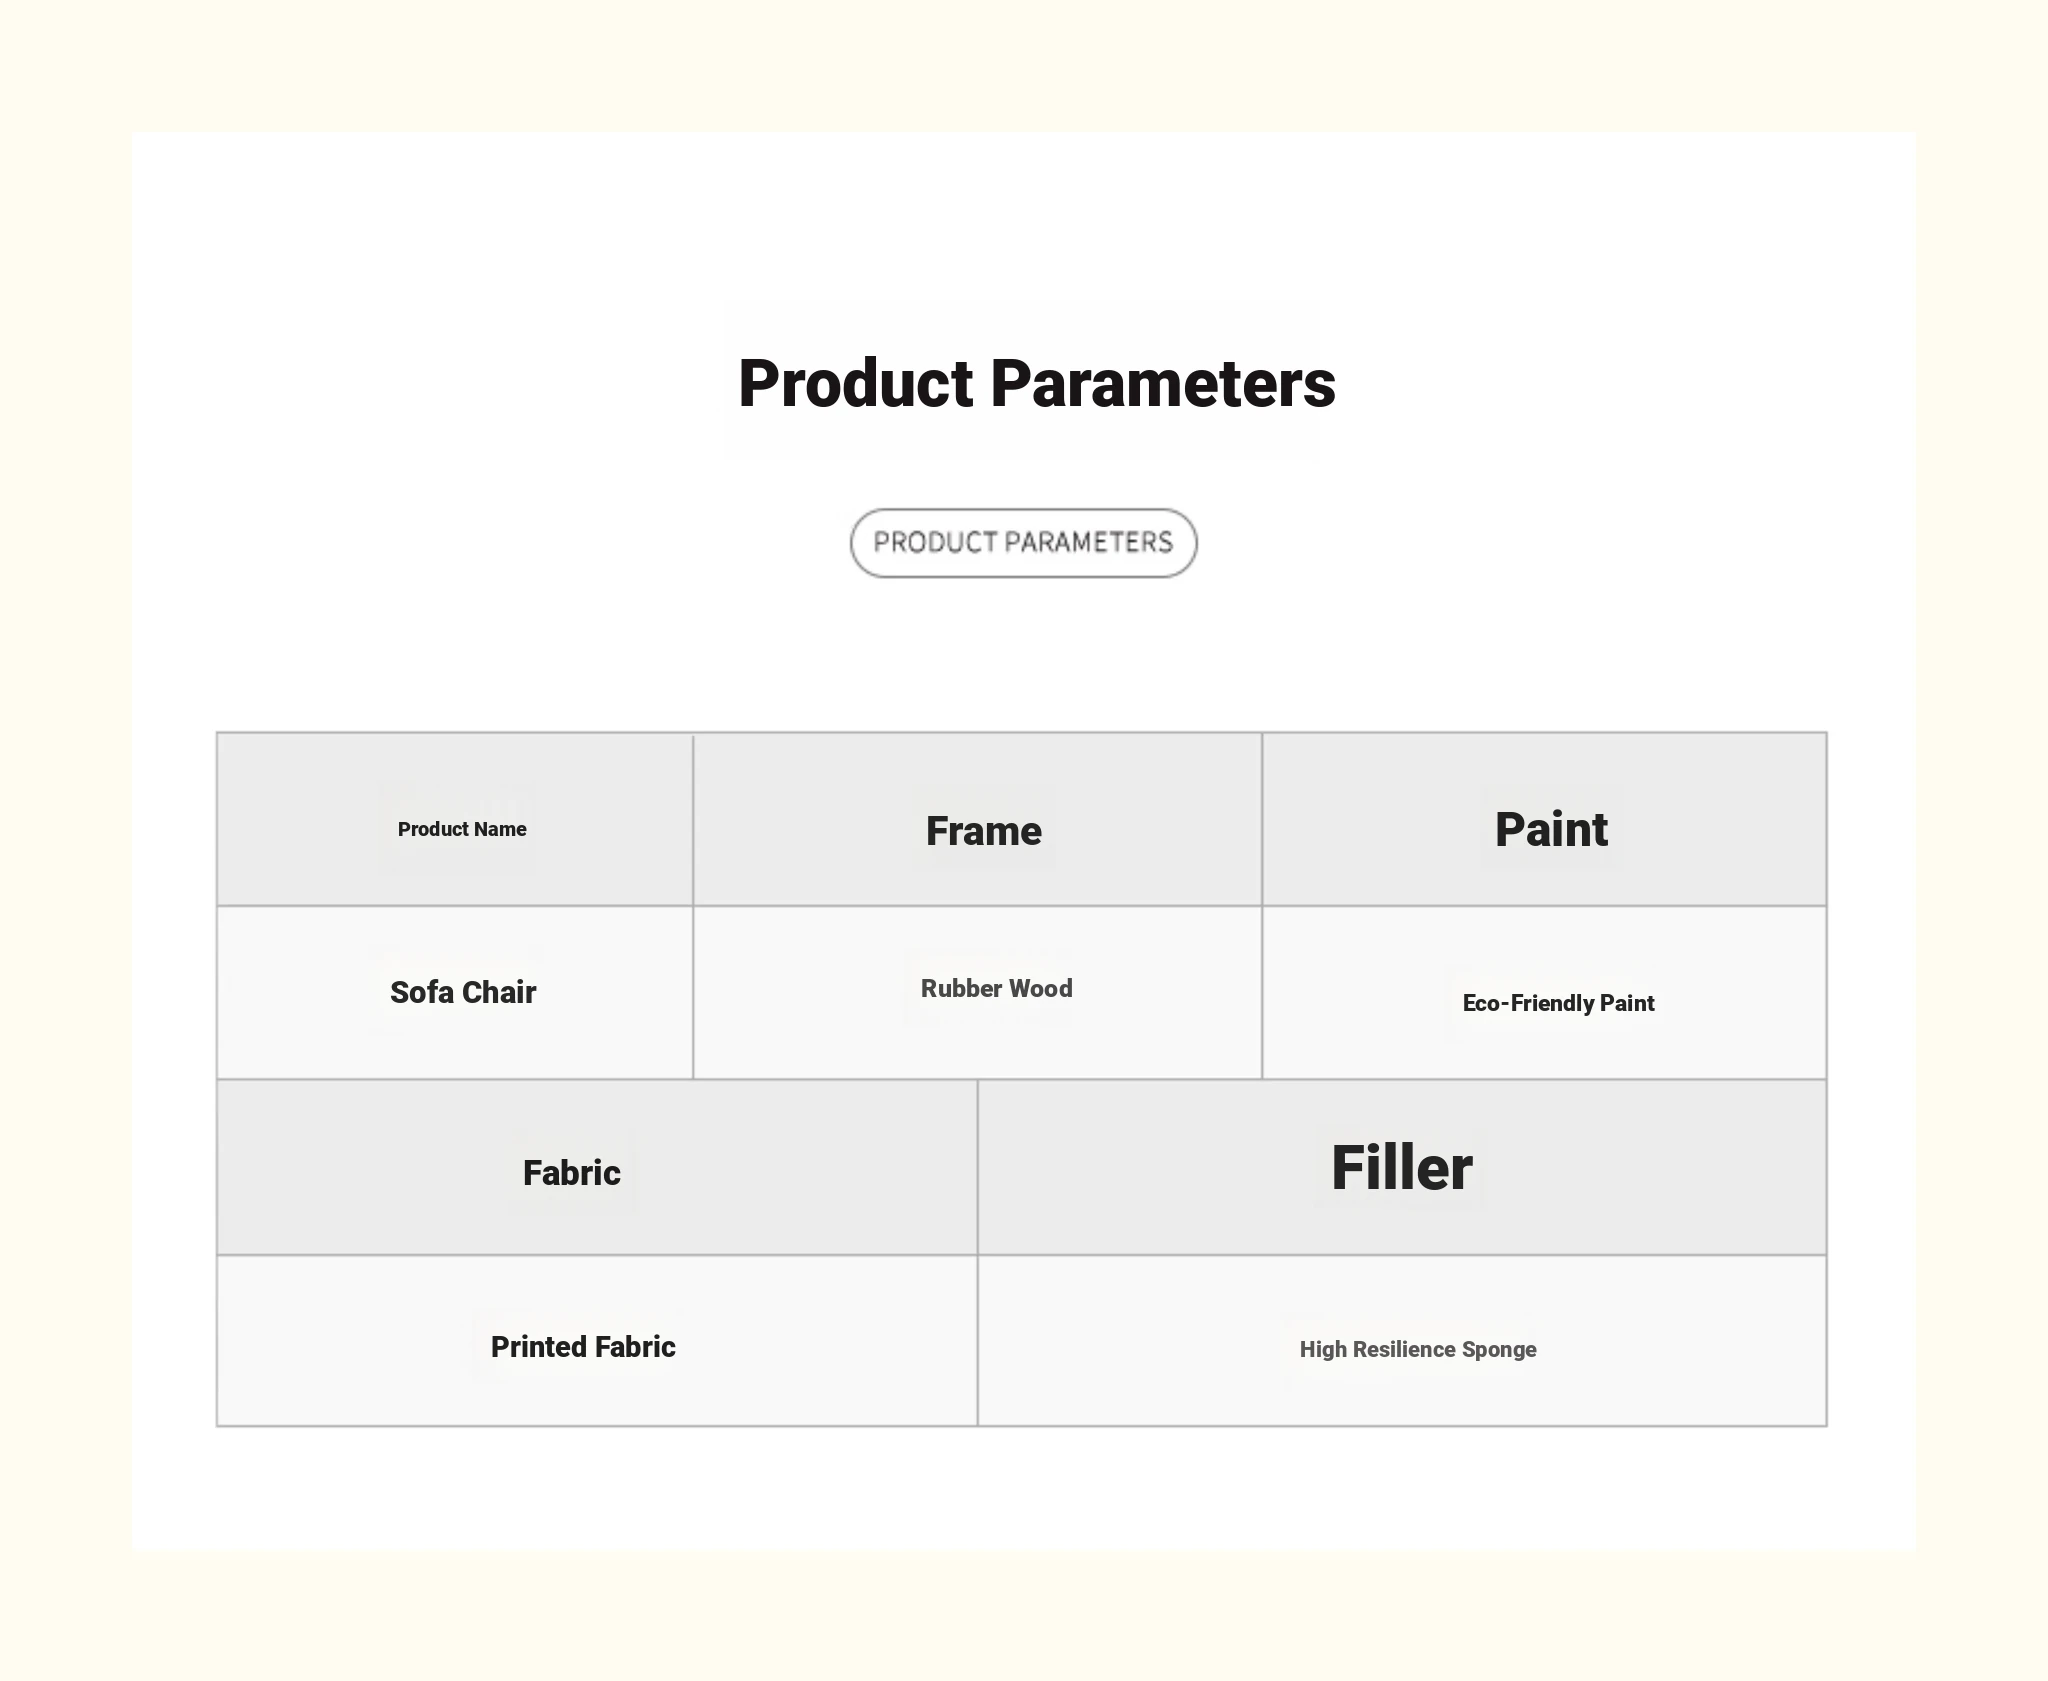This screenshot has height=1681, width=2048.
Task: Click the High Resilience Sponge cell
Action: click(x=1417, y=1349)
